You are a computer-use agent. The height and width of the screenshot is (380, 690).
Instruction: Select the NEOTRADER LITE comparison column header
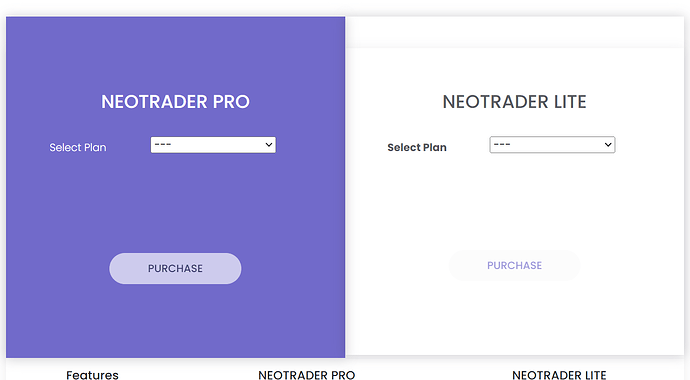(x=559, y=375)
